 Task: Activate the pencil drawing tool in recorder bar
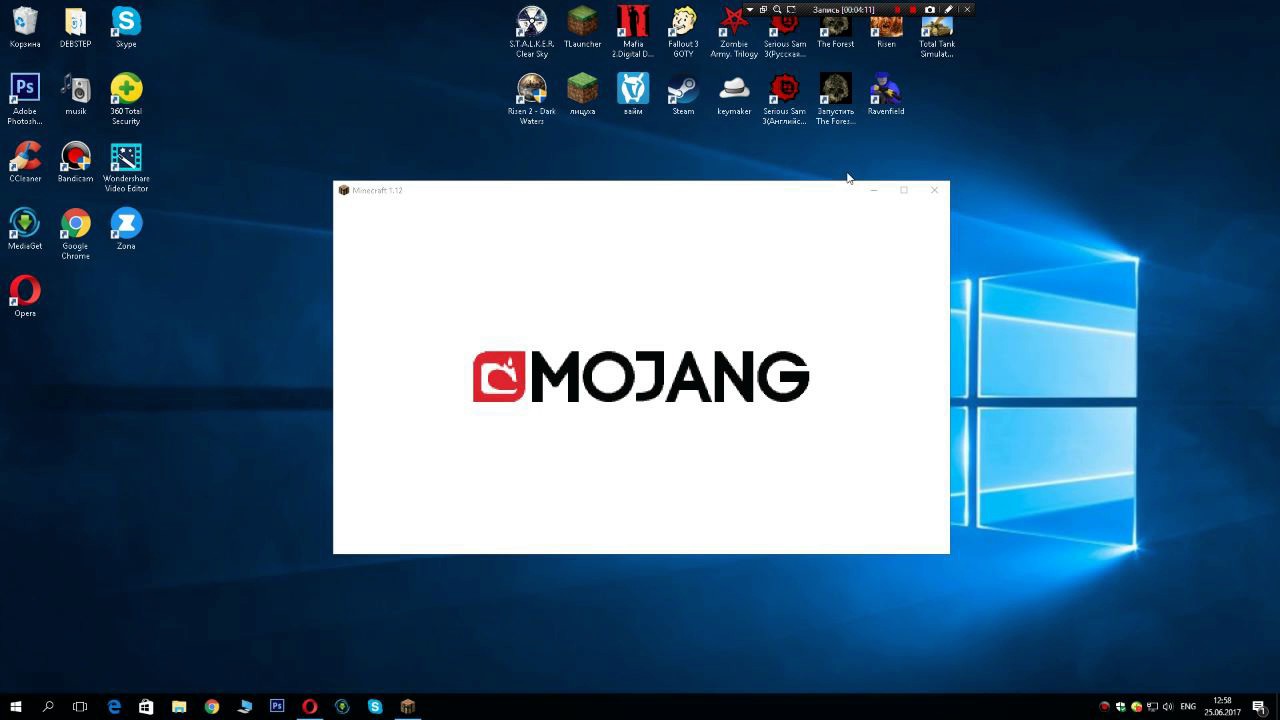click(x=949, y=10)
